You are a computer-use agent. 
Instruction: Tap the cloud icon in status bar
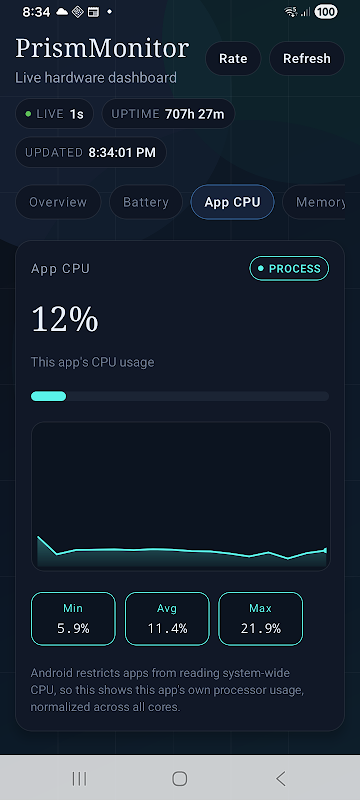coord(62,12)
